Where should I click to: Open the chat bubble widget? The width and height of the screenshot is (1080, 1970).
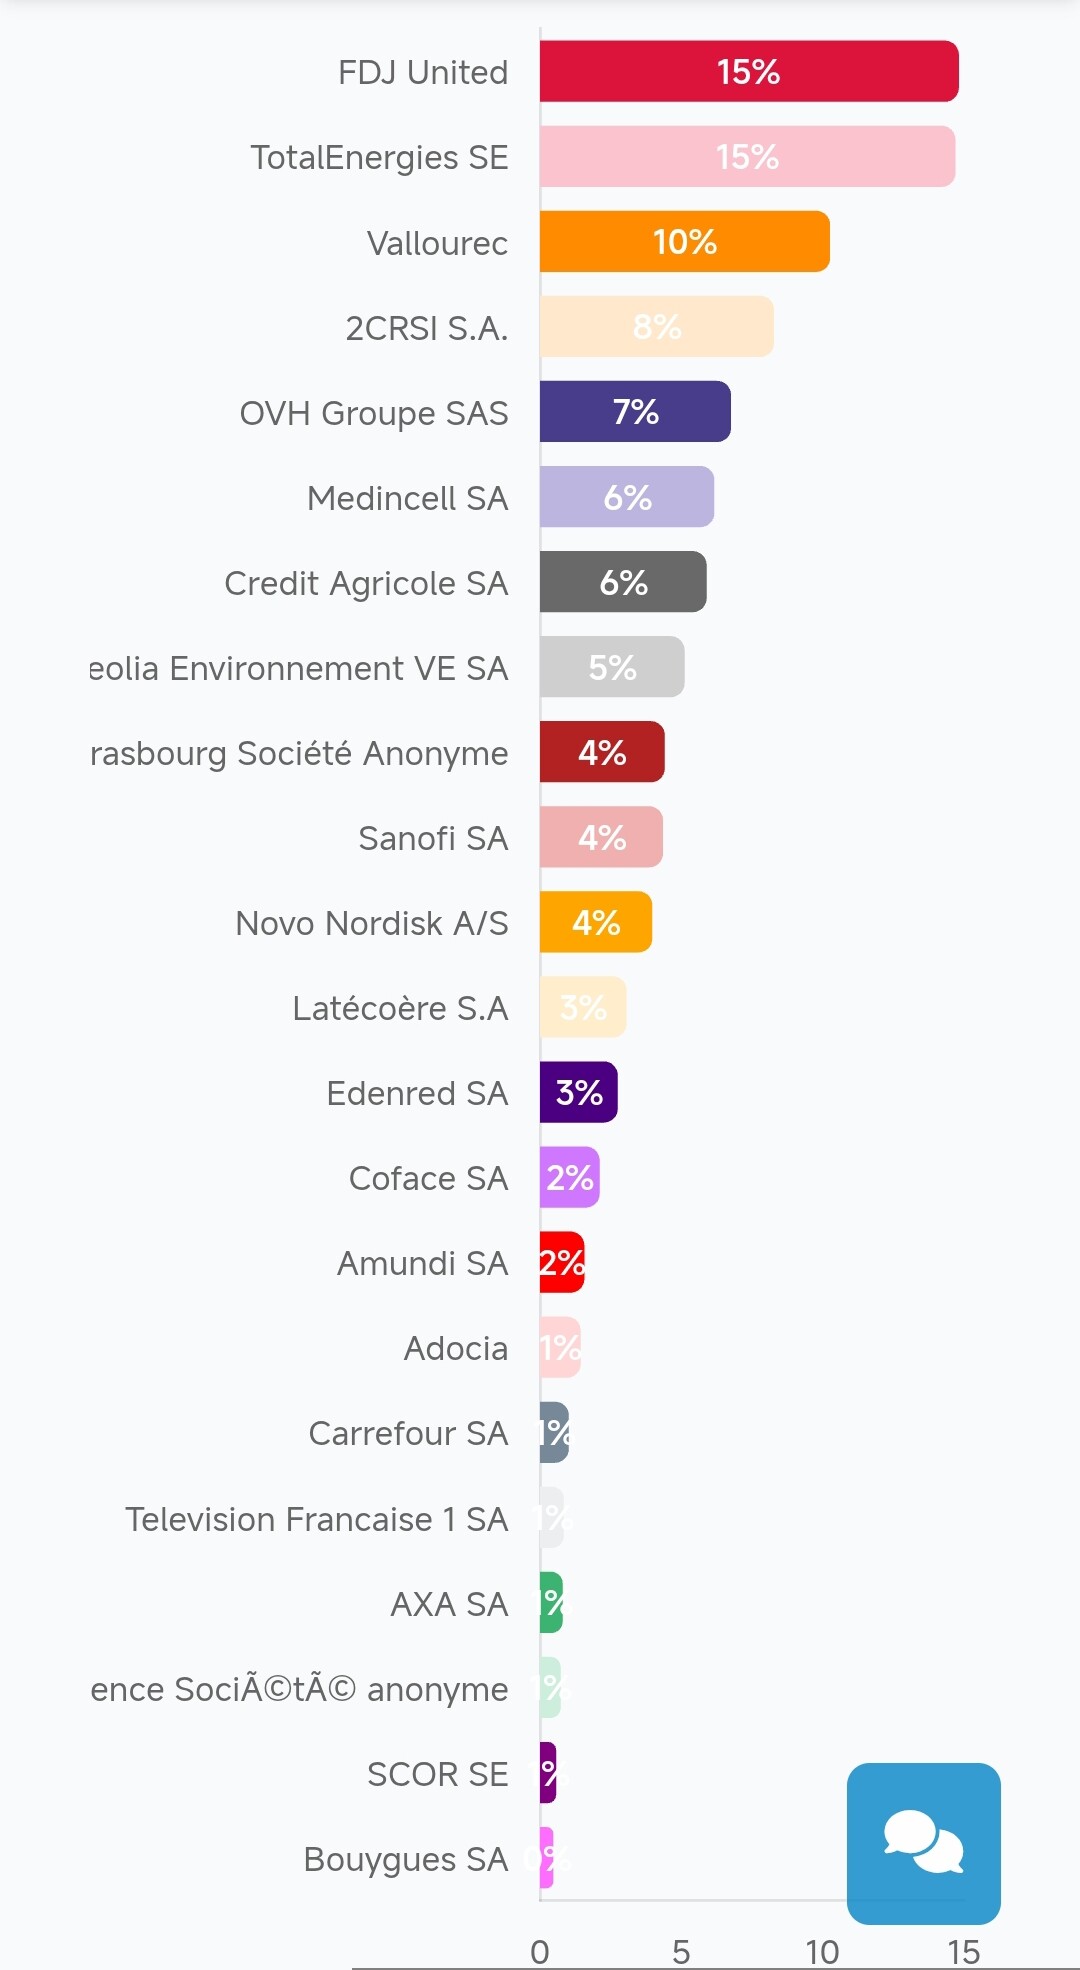923,1843
